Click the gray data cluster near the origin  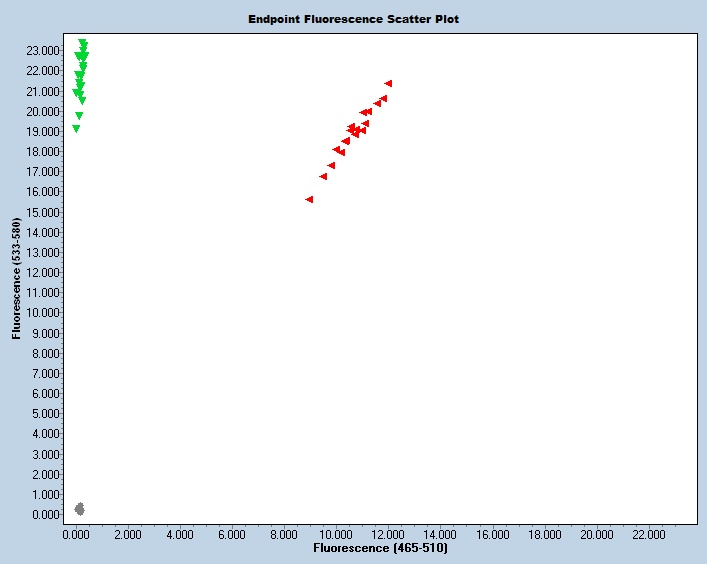pos(80,509)
